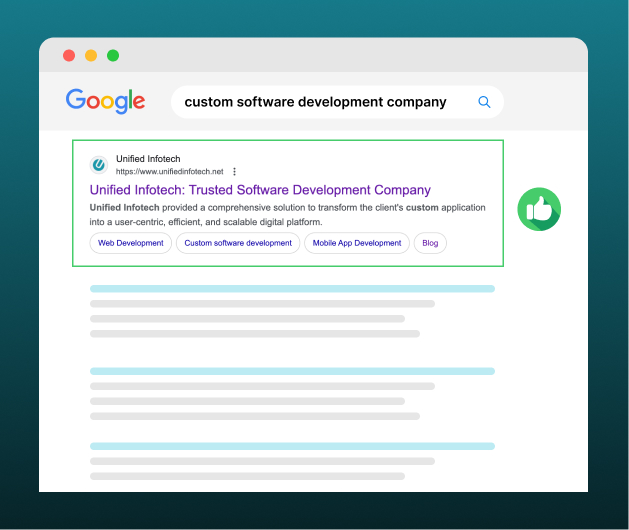Open the three-dot menu beside the result URL

[x=234, y=172]
